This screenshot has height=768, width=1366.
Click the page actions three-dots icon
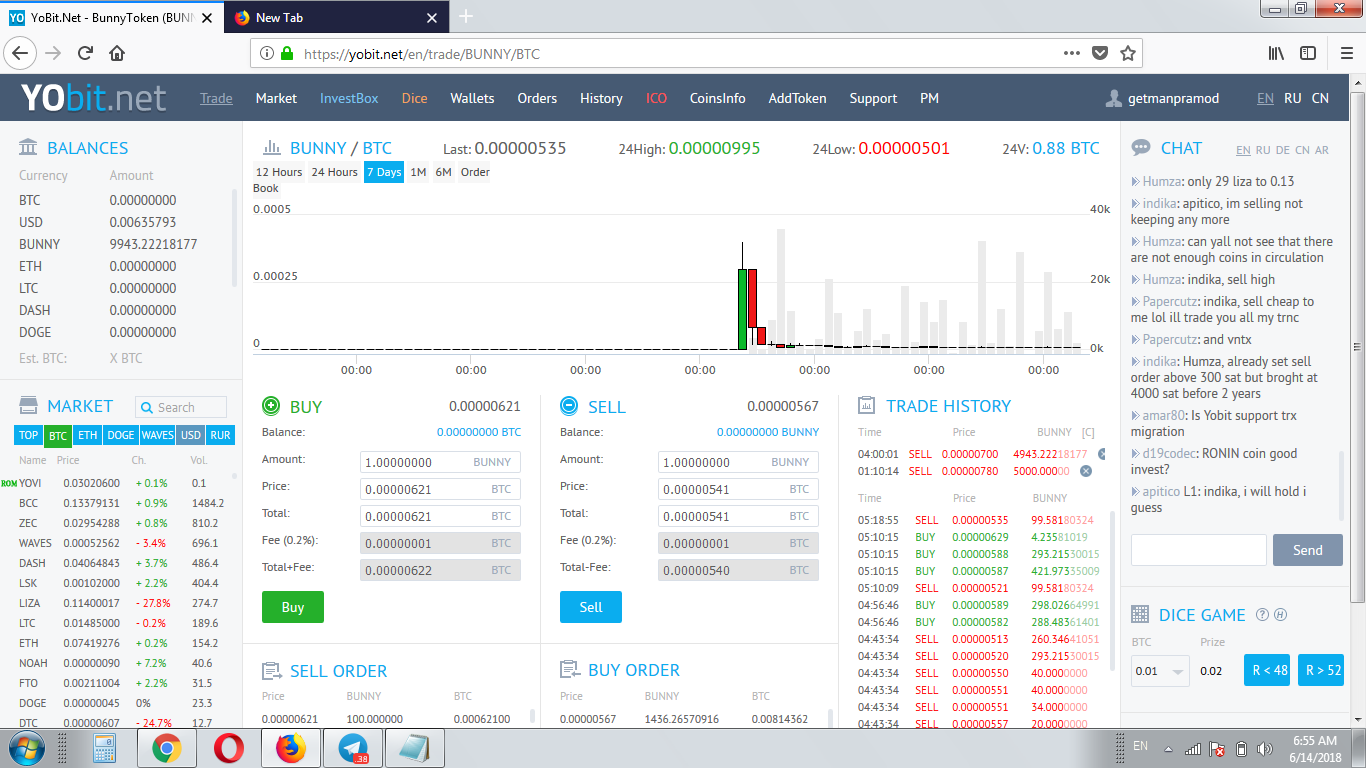1071,53
